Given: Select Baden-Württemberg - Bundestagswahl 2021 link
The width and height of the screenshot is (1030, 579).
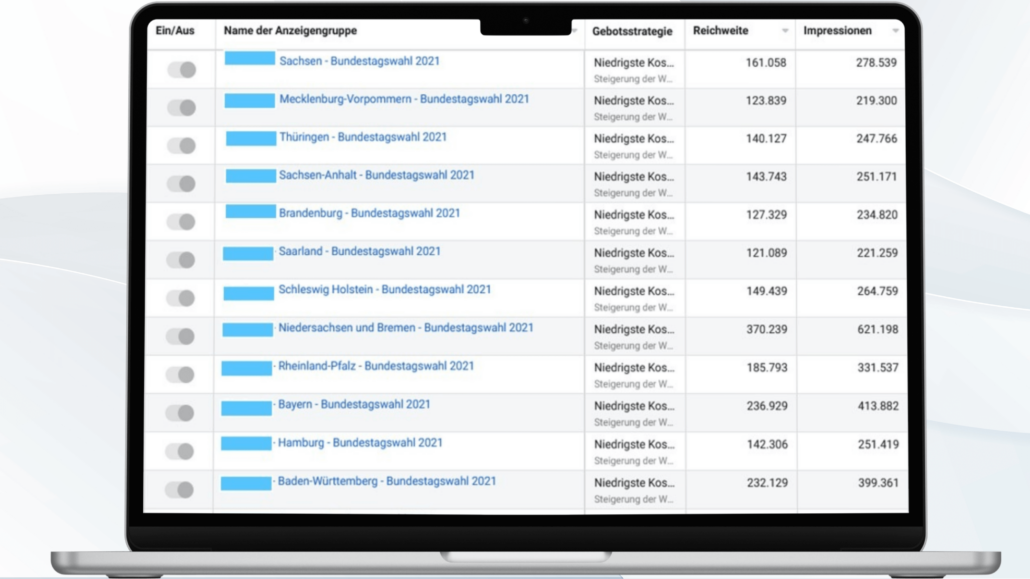Looking at the screenshot, I should [x=387, y=481].
